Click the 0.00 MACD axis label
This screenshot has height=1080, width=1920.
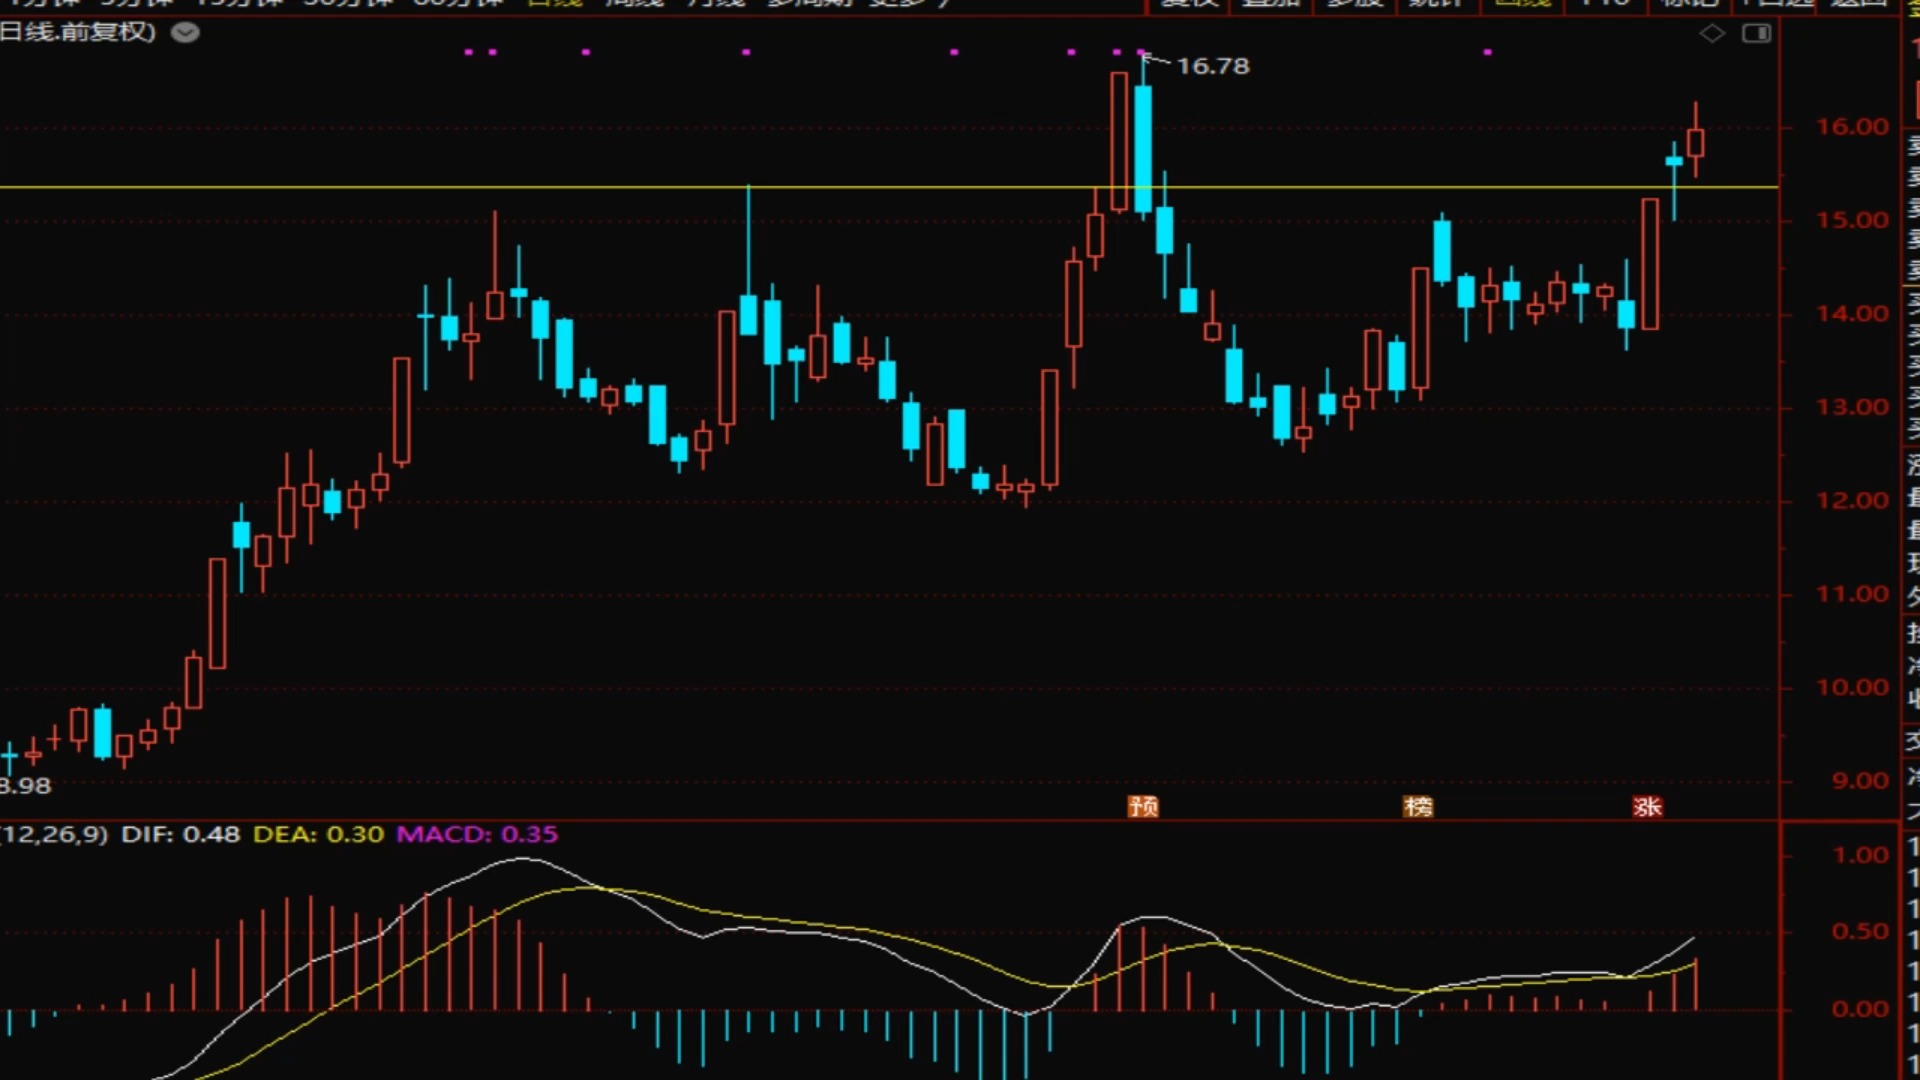(1860, 1009)
